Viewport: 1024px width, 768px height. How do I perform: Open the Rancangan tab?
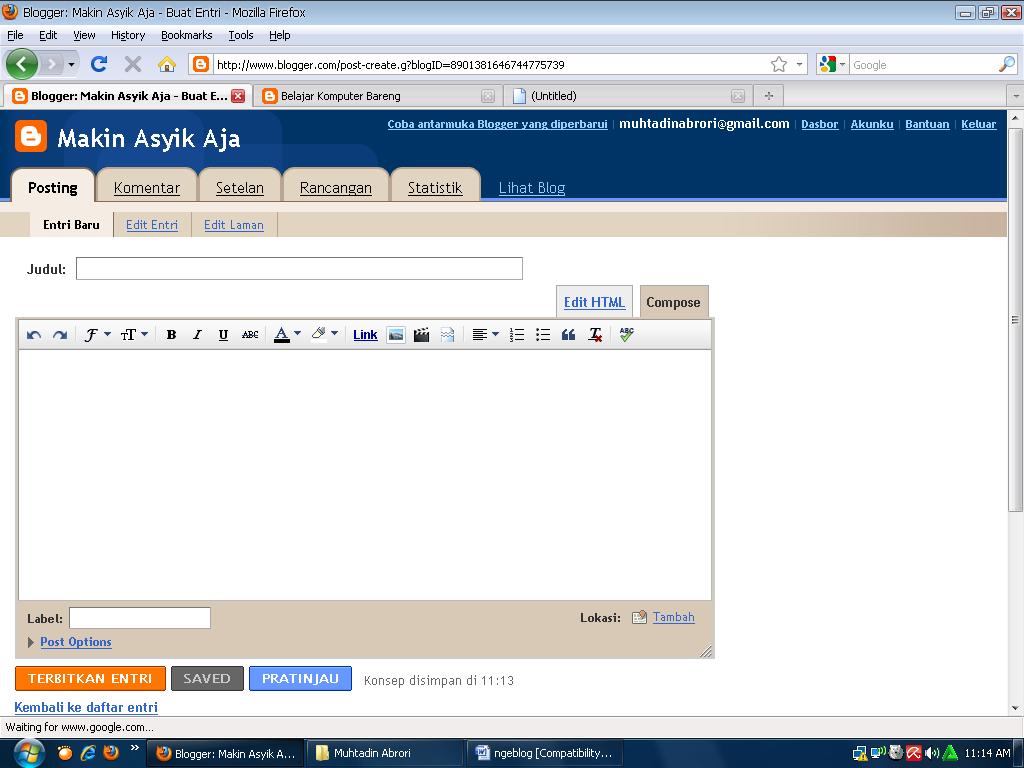pos(336,188)
